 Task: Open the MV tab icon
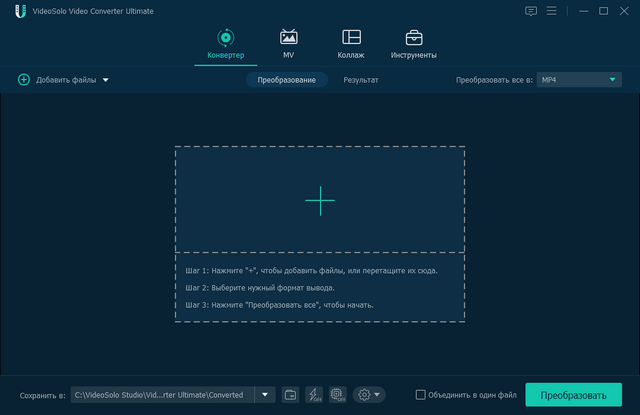coord(288,38)
